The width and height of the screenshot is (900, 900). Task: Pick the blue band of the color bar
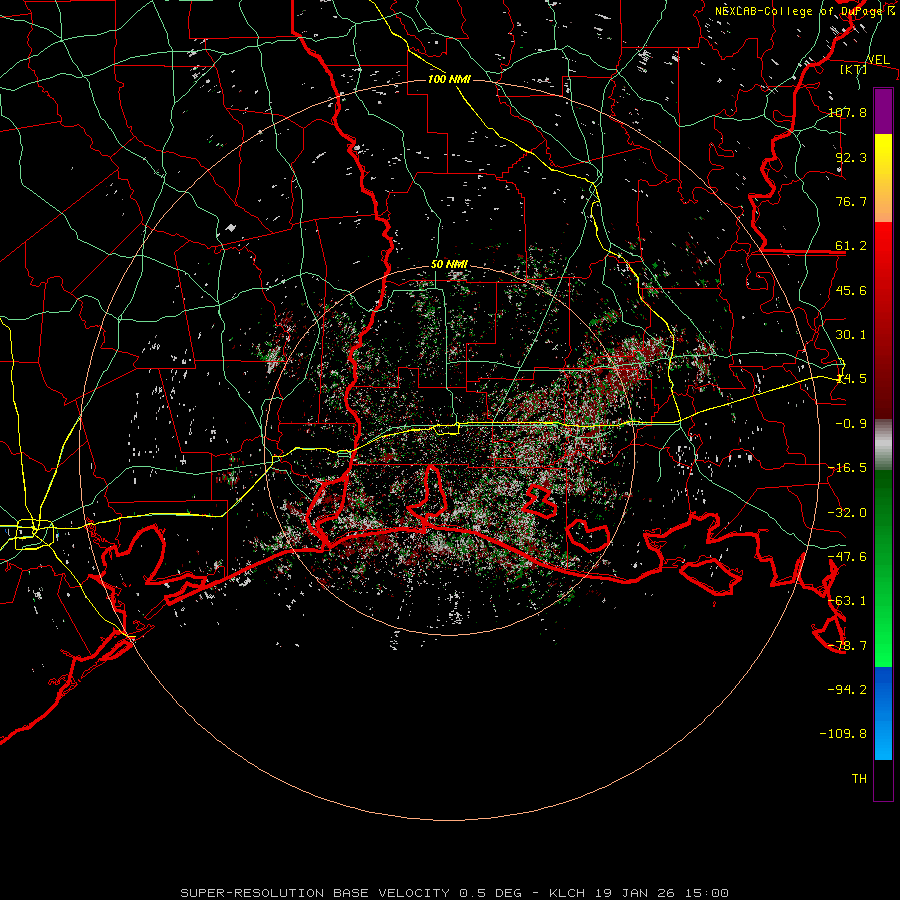883,713
